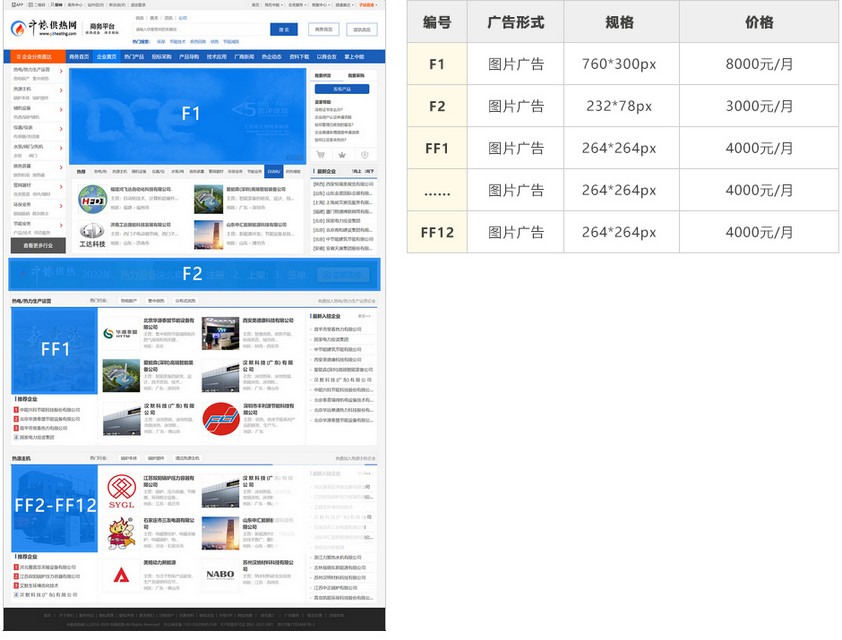
Task: Open 热门产品 in the blue navigation bar
Action: click(133, 57)
